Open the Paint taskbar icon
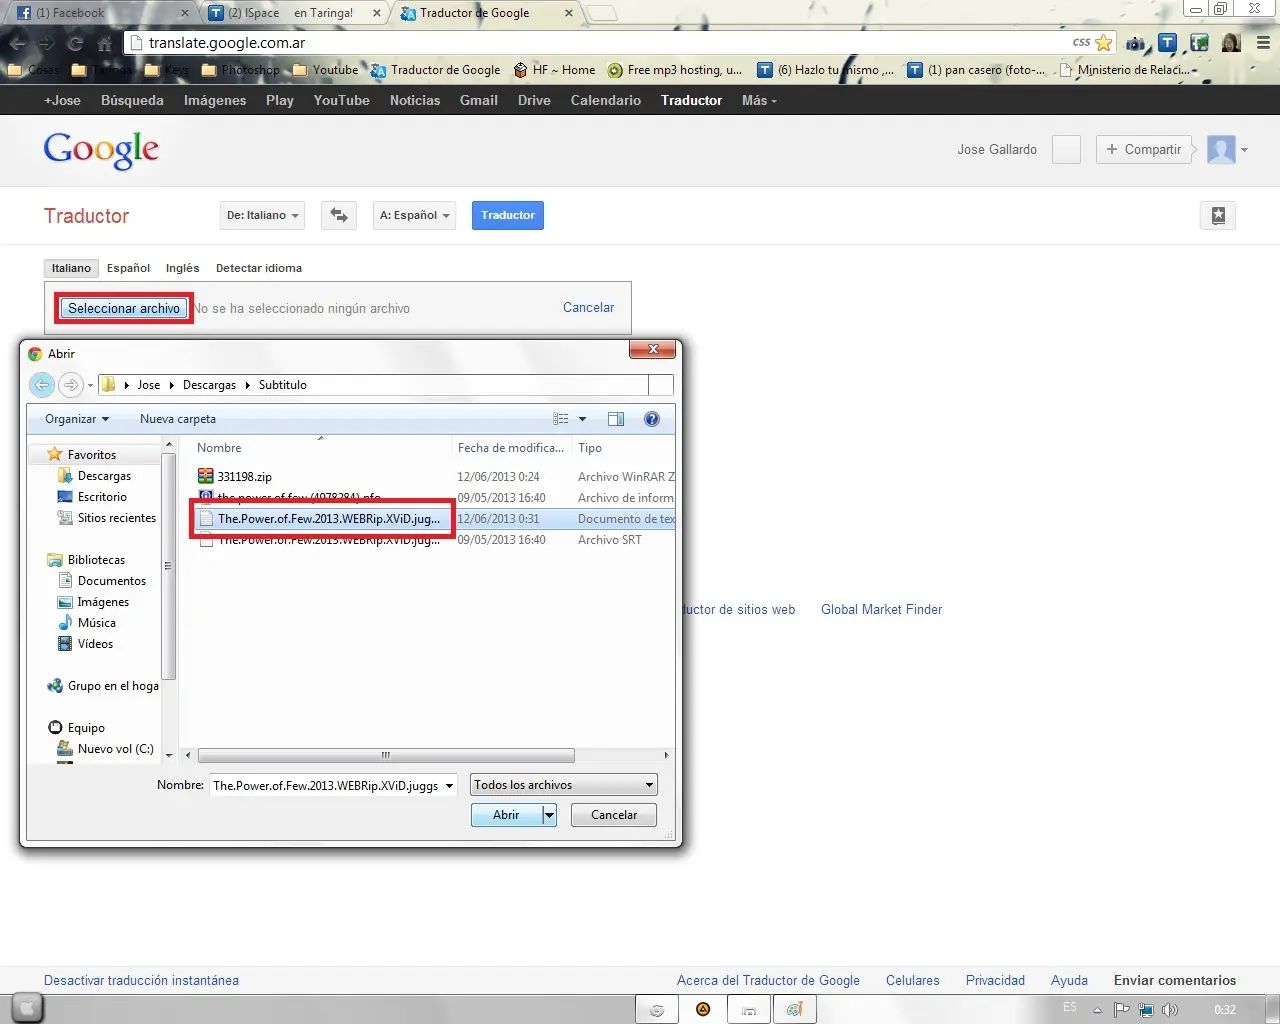This screenshot has width=1280, height=1024. click(795, 1010)
